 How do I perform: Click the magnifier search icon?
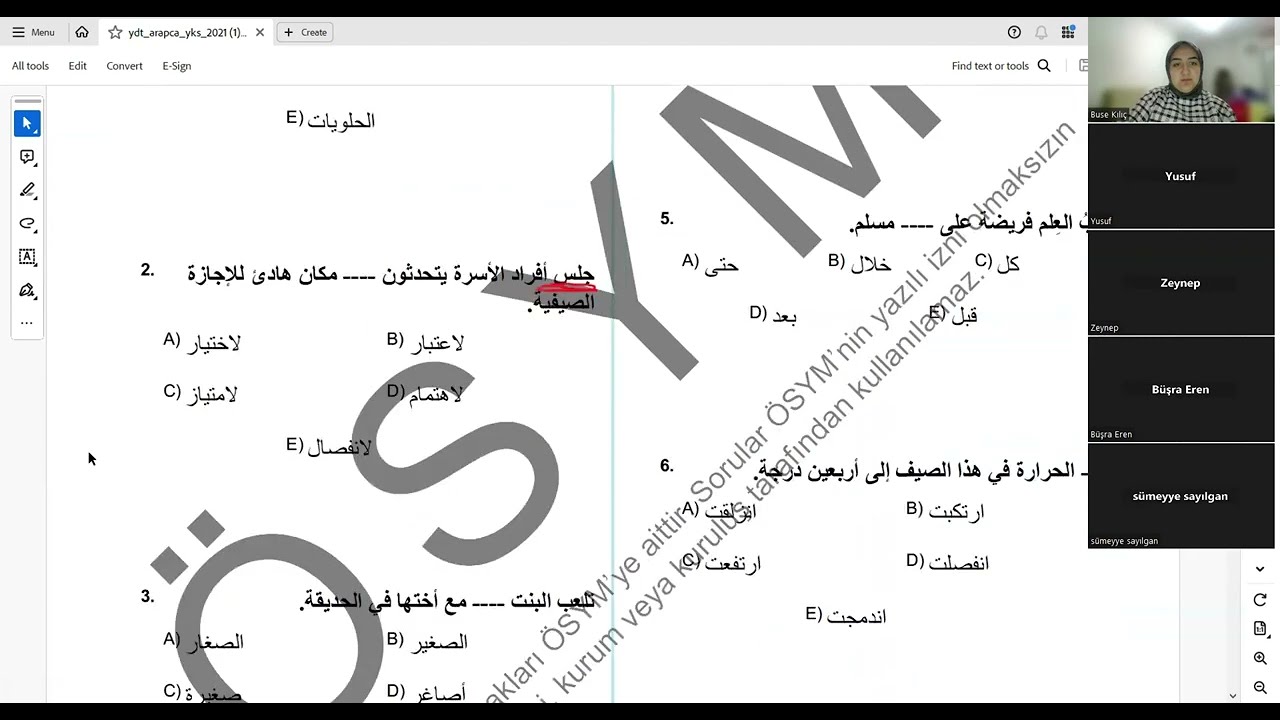[1044, 66]
